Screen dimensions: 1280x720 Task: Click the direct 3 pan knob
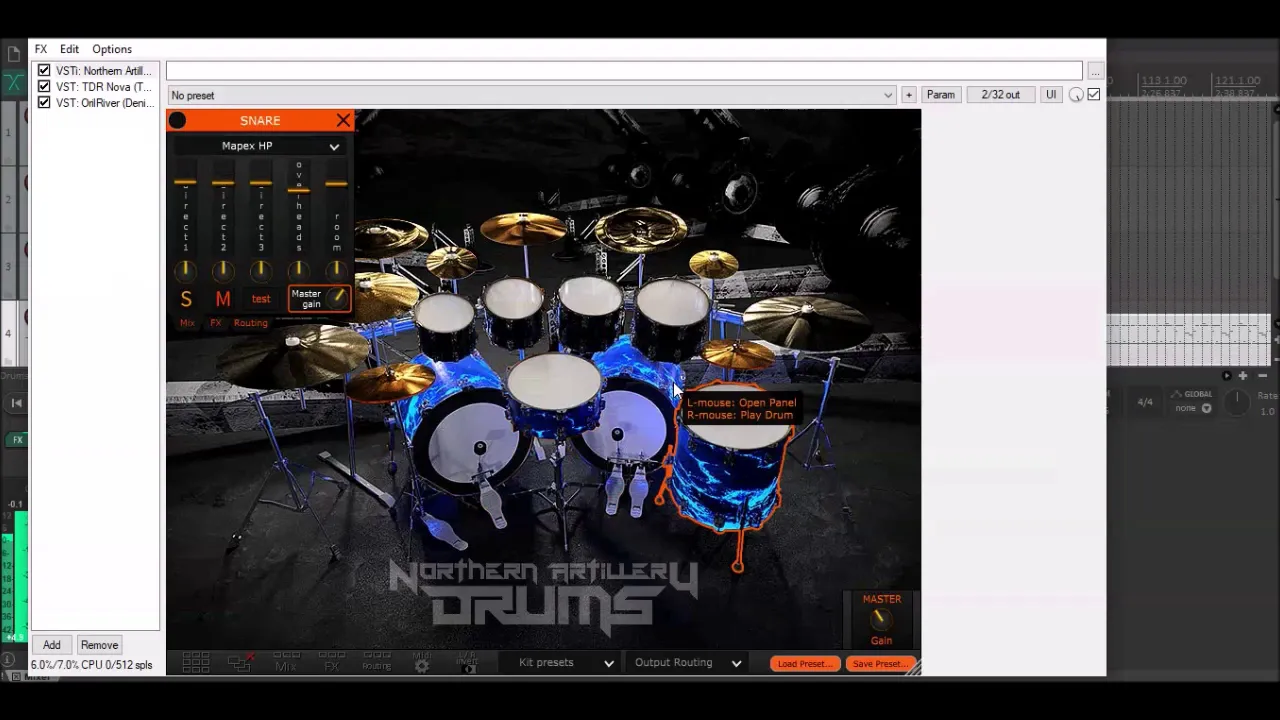261,270
